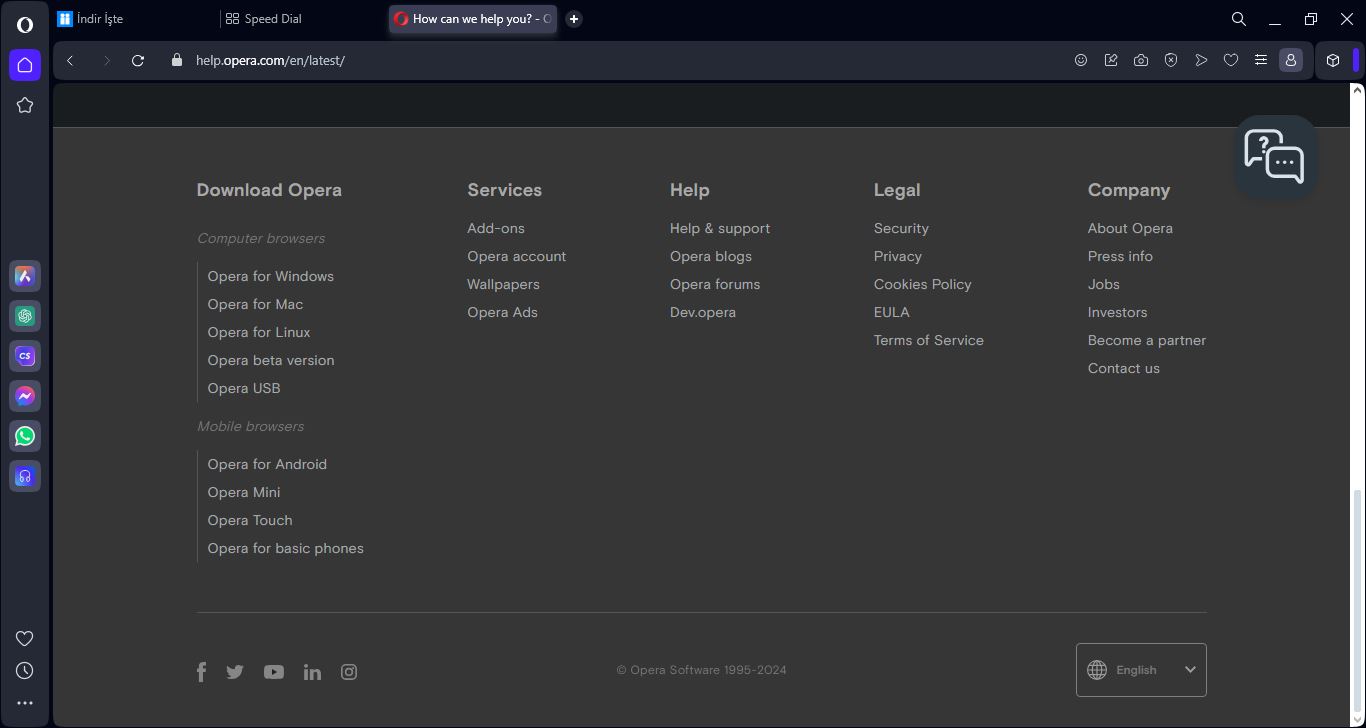The height and width of the screenshot is (728, 1366).
Task: Open the Opera USB link
Action: (244, 388)
